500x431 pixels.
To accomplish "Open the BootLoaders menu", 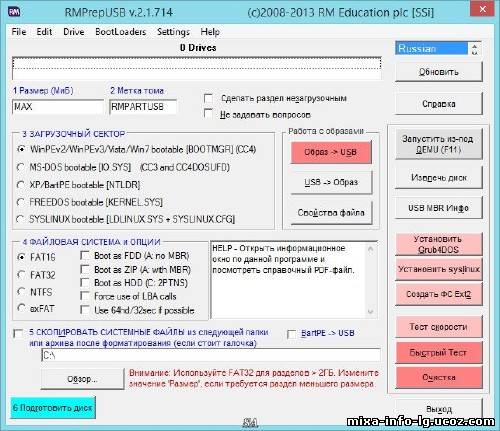I will [120, 32].
